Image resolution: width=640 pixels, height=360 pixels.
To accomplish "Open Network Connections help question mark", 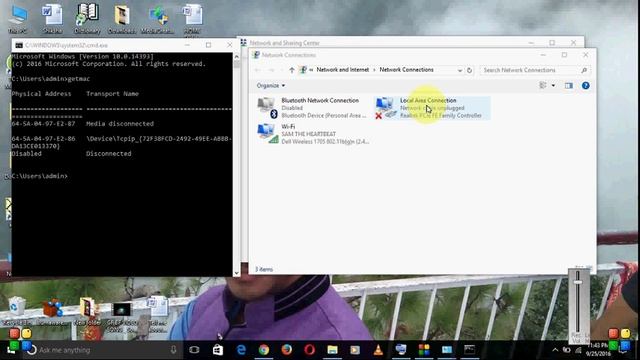I will coord(585,86).
